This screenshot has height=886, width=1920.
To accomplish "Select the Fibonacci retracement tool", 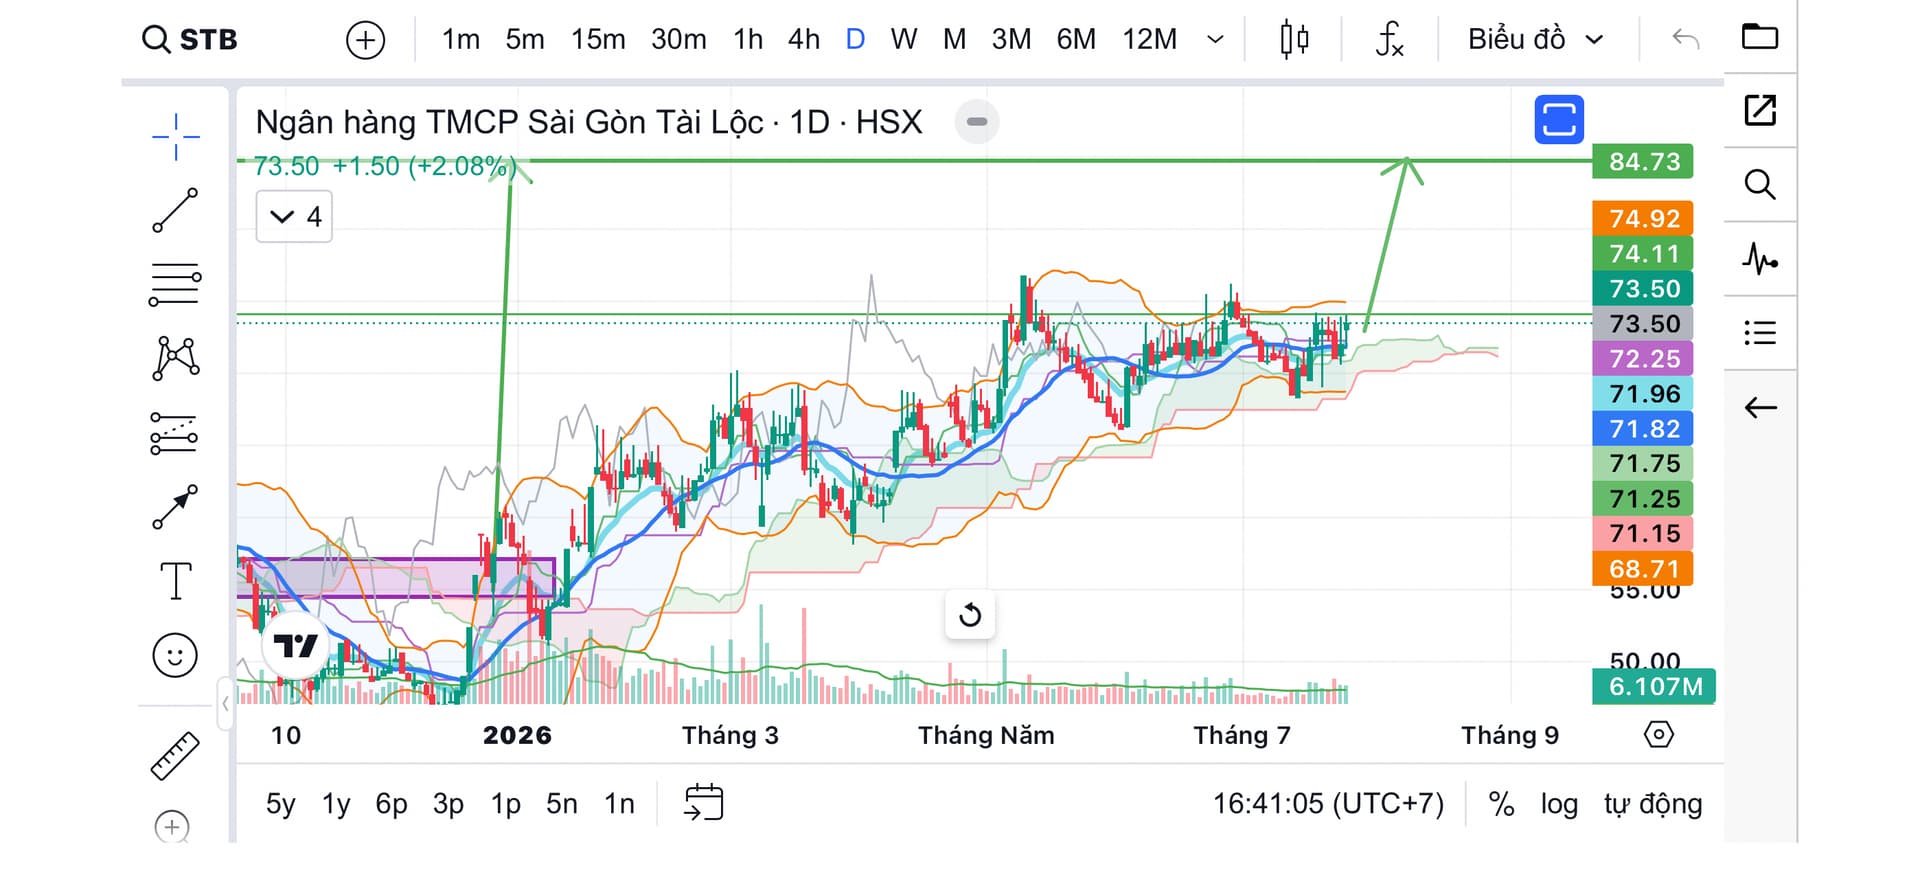I will pos(176,284).
